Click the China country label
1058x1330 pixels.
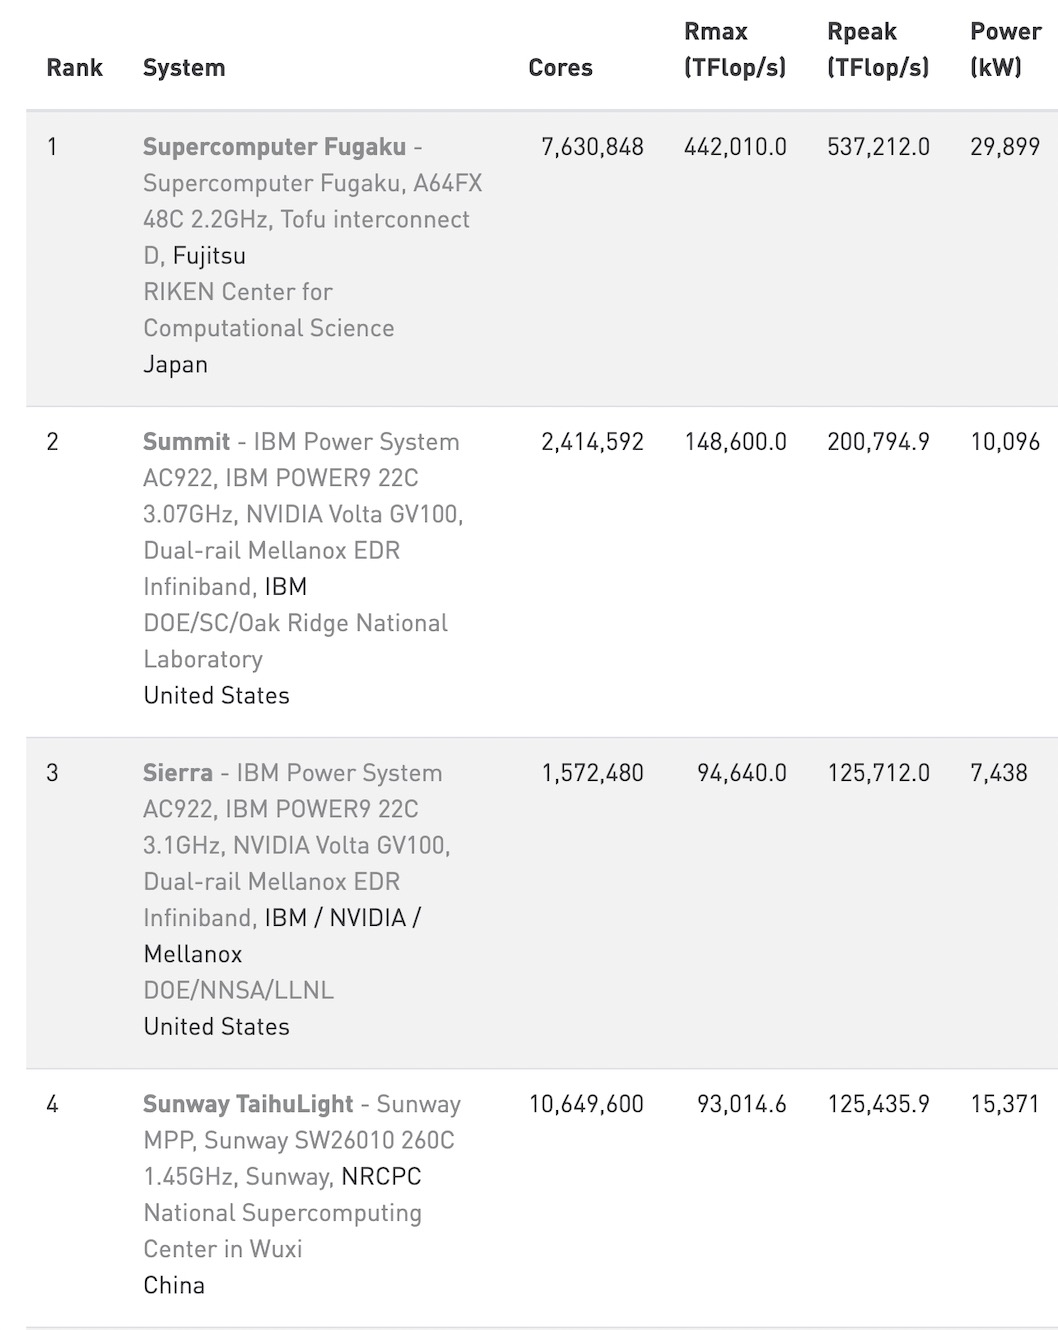174,1285
